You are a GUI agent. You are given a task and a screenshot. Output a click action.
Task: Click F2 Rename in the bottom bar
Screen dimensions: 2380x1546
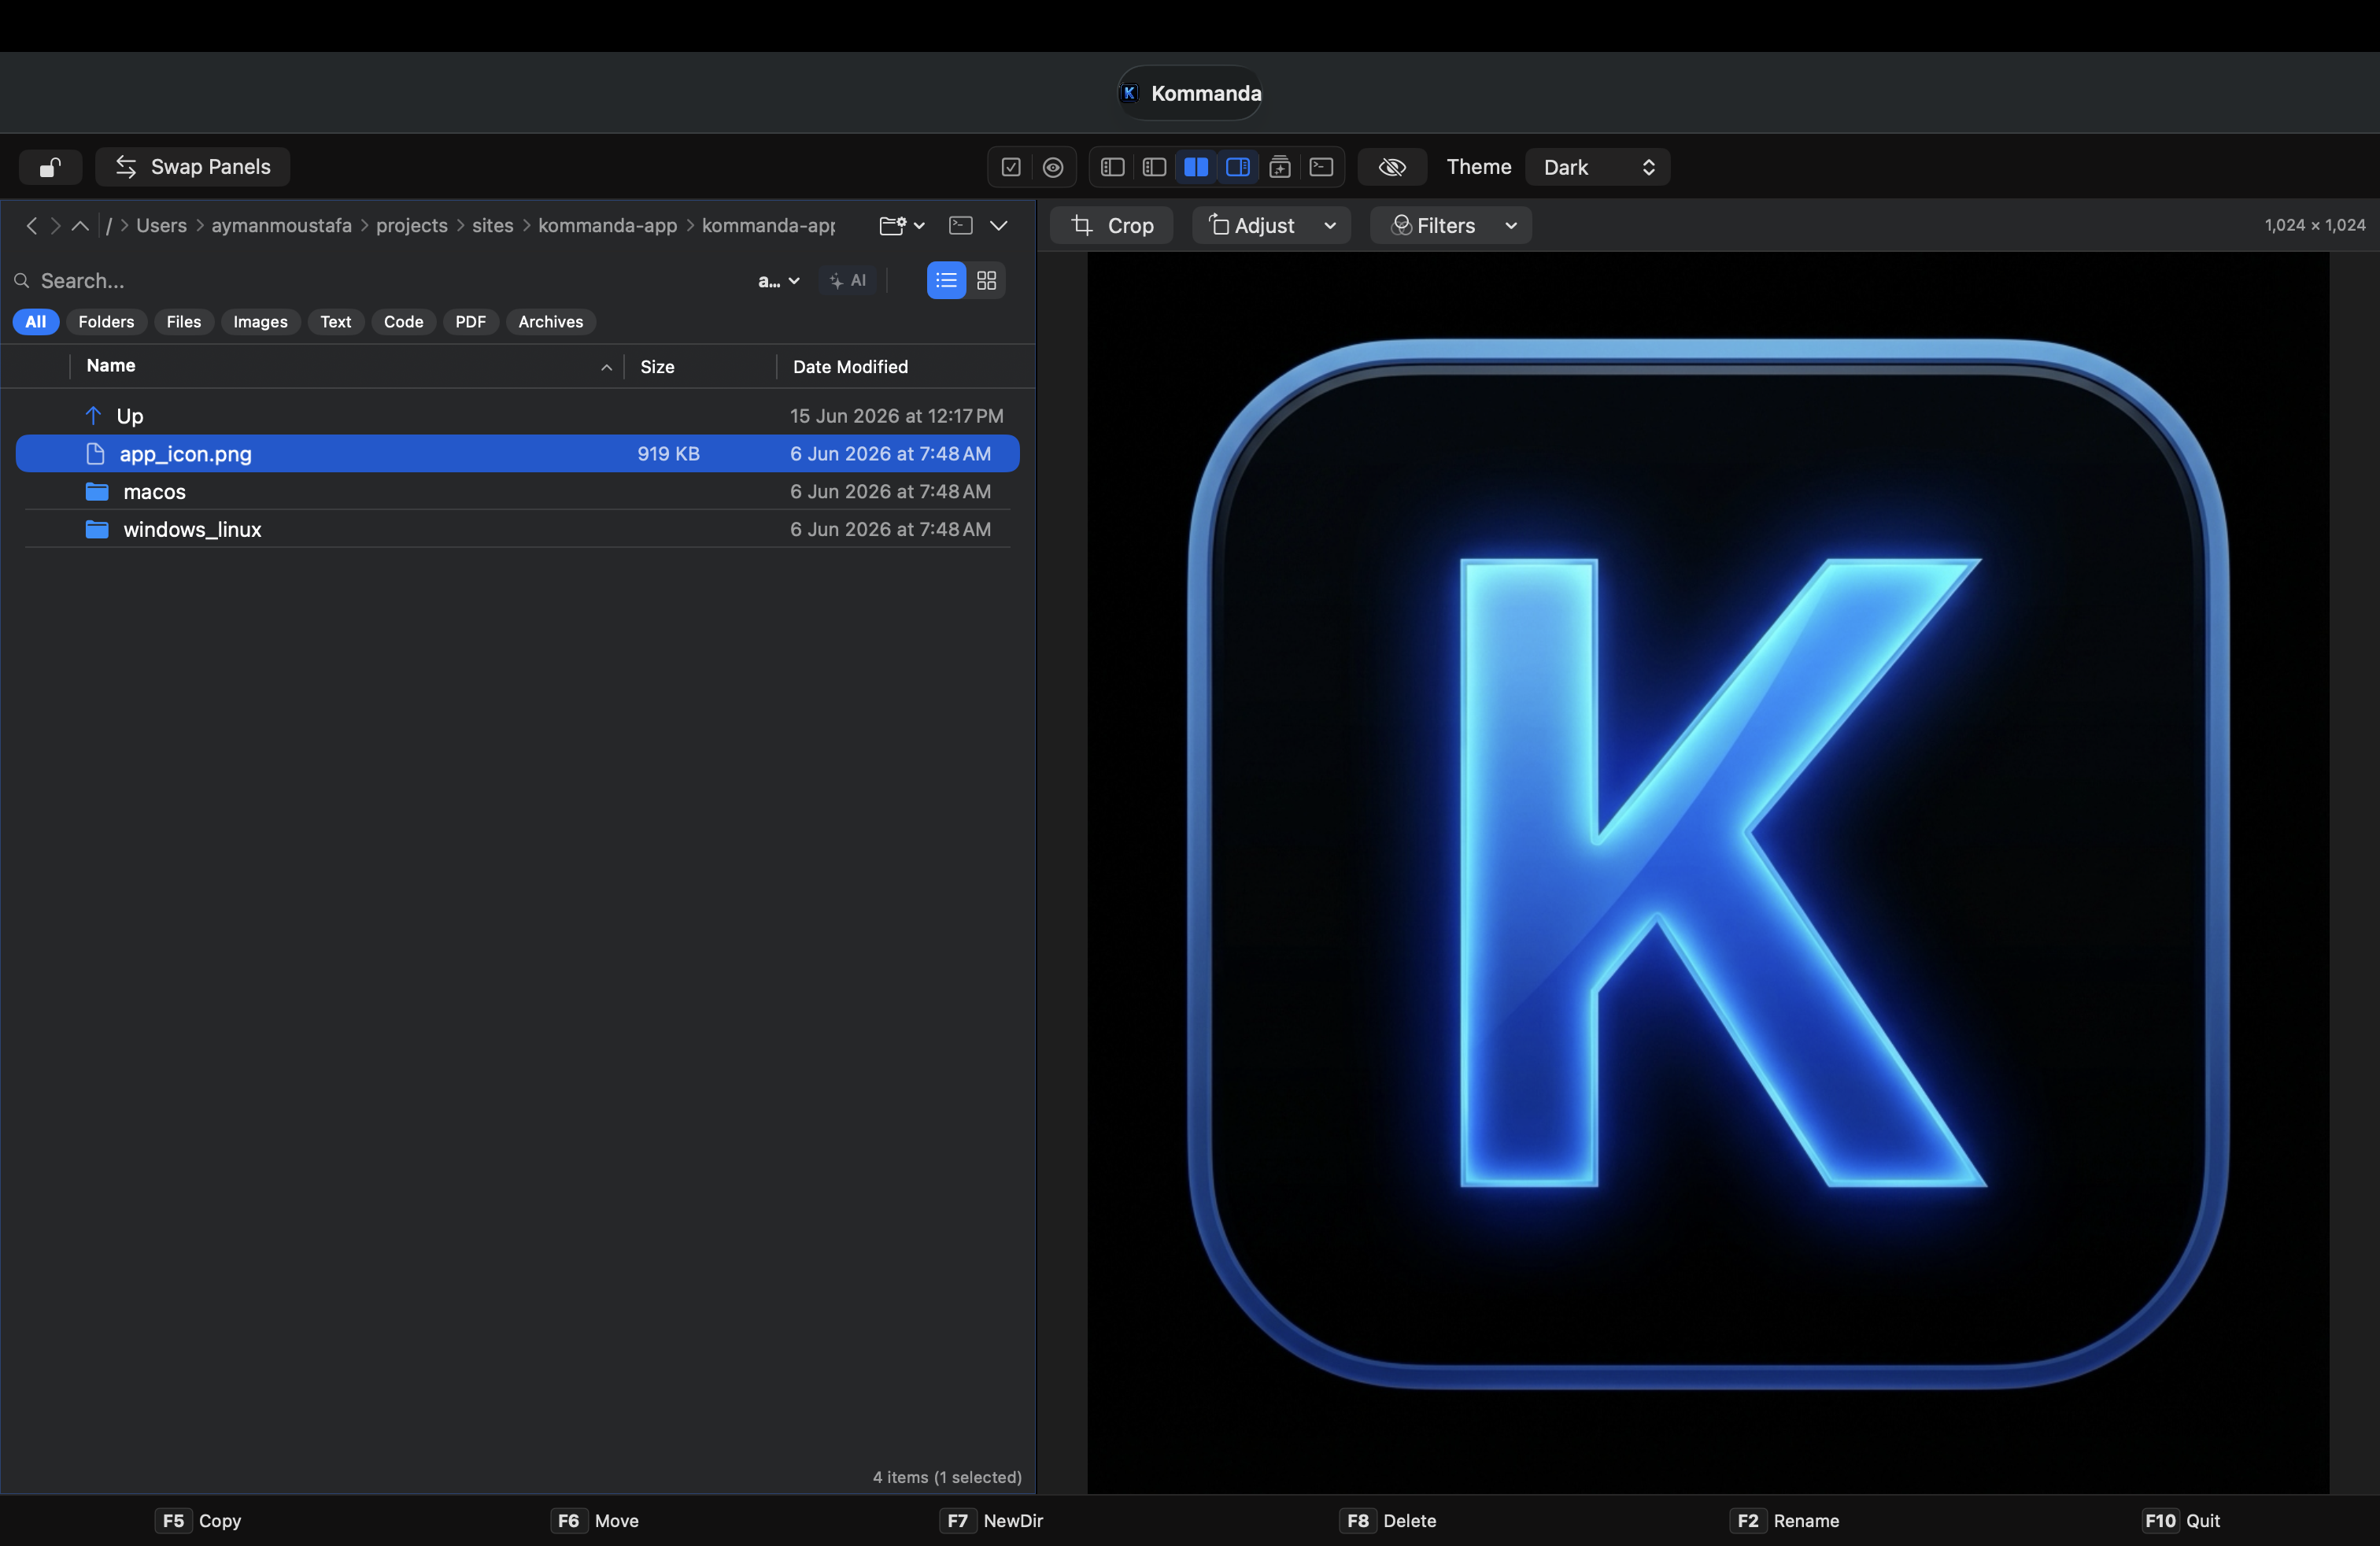coord(1785,1521)
